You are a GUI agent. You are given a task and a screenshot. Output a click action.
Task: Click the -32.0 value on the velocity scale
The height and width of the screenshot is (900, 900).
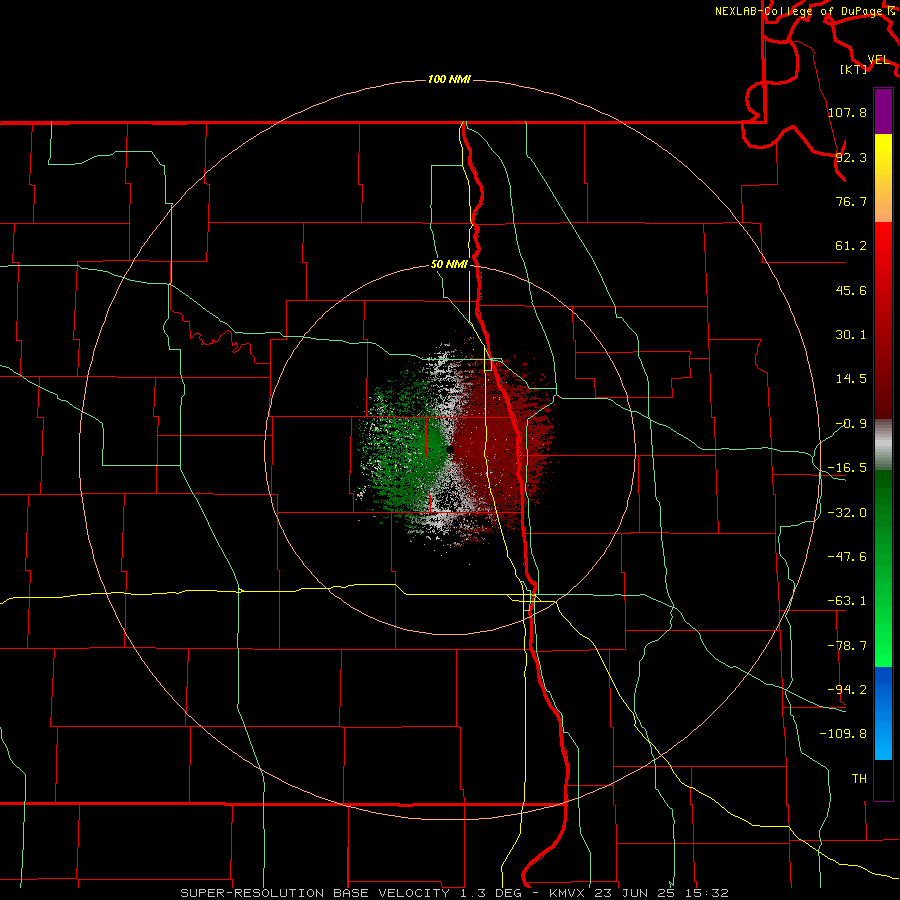coord(847,513)
